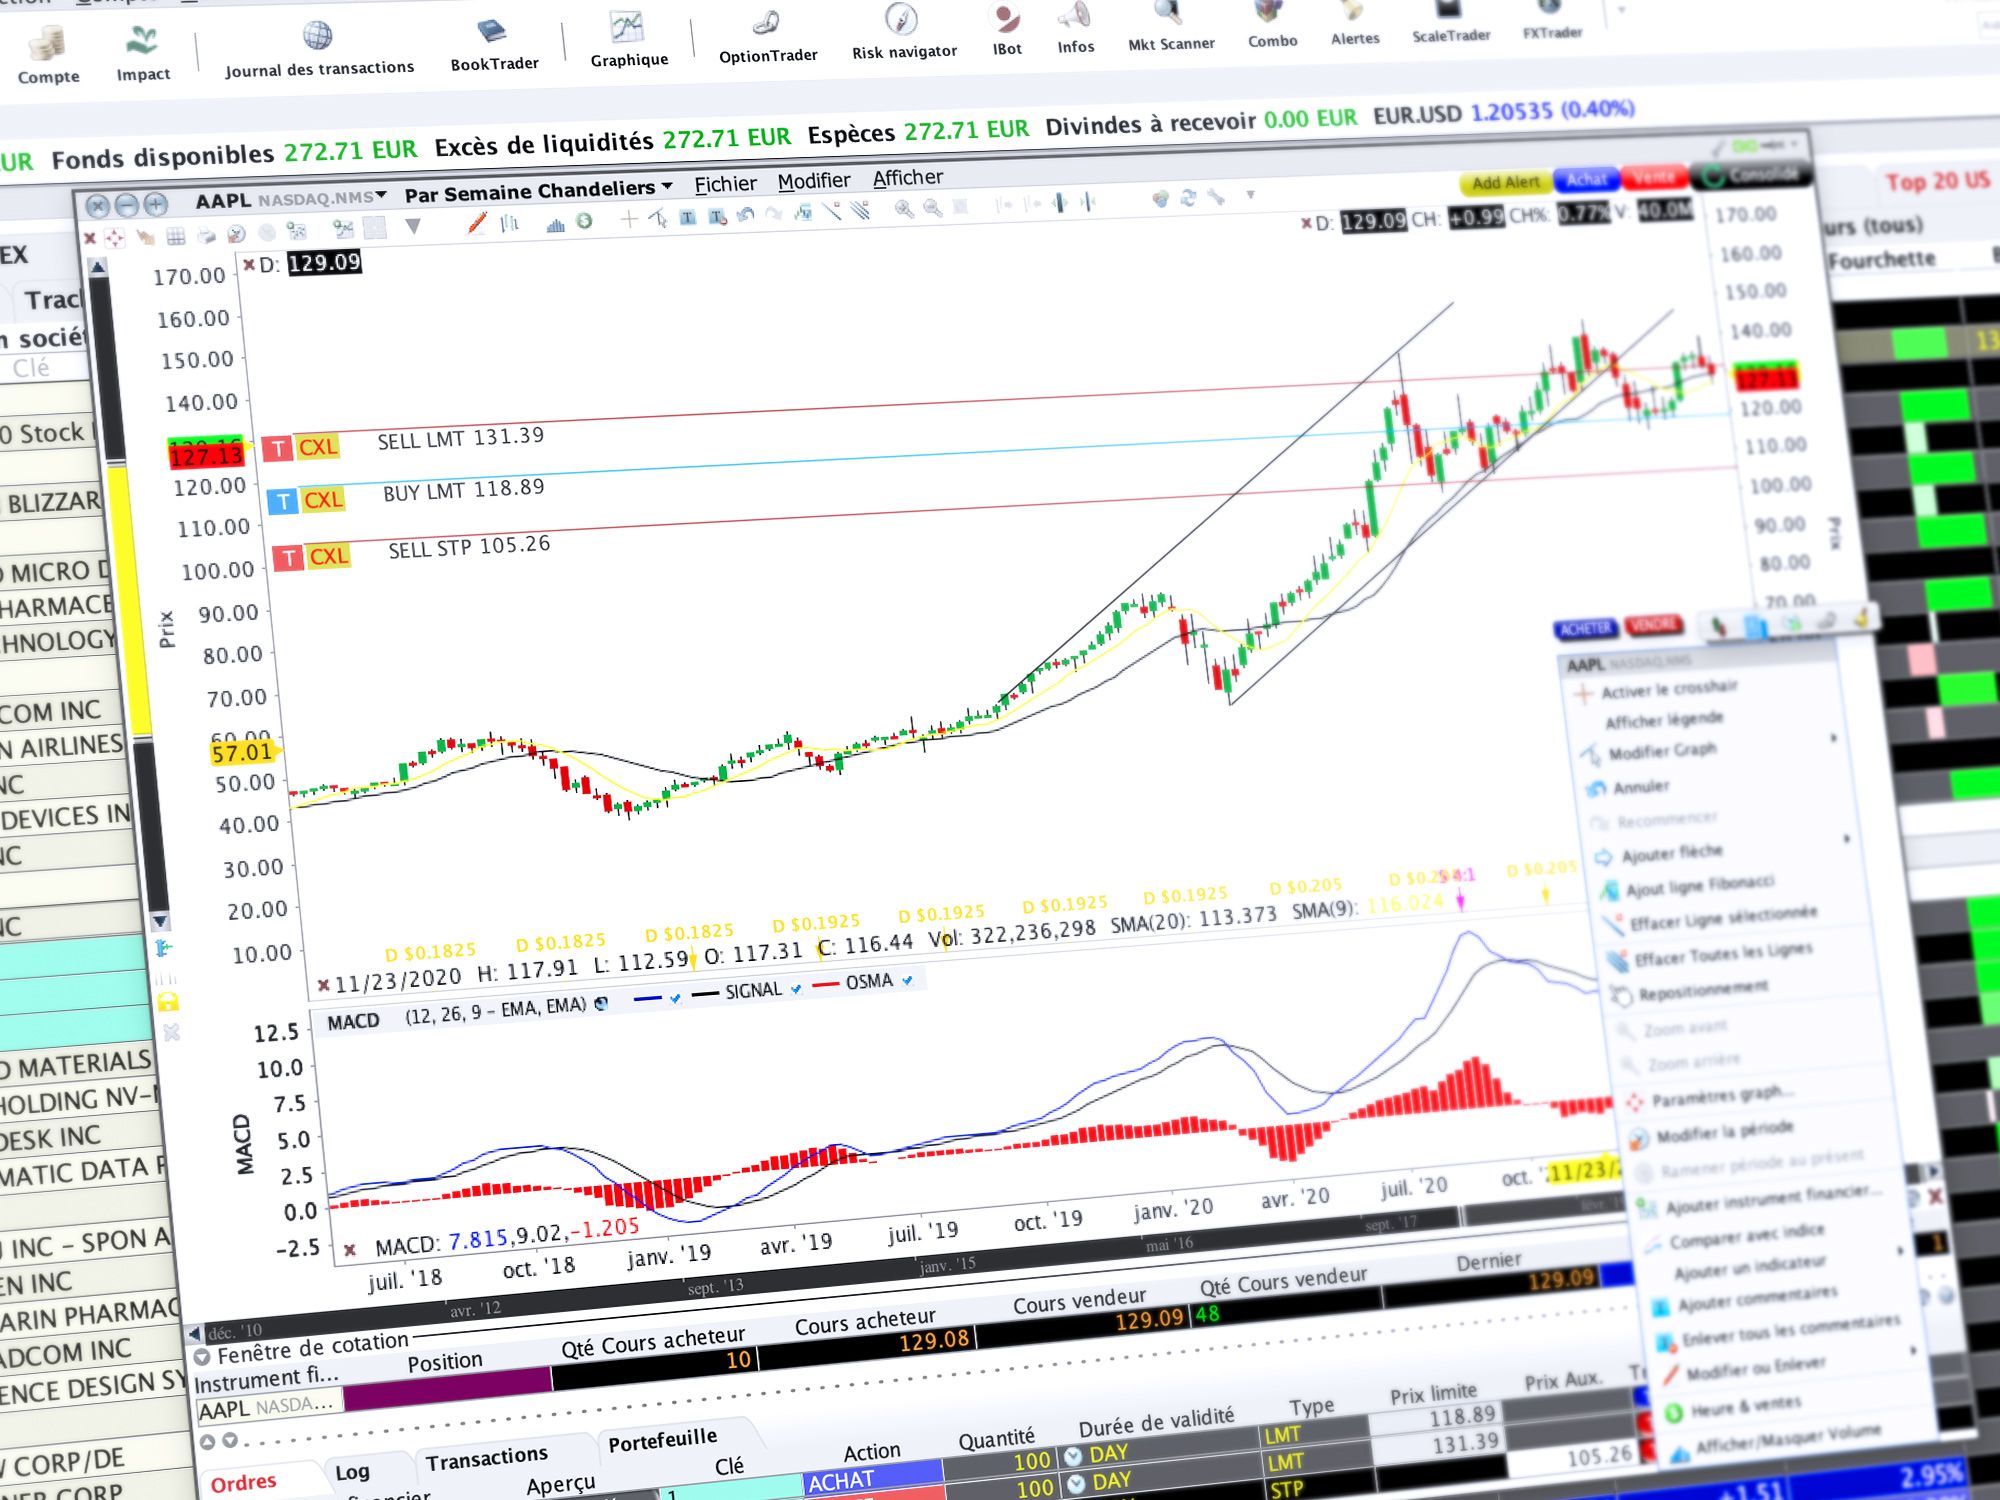Open the Modifier menu

pyautogui.click(x=814, y=181)
